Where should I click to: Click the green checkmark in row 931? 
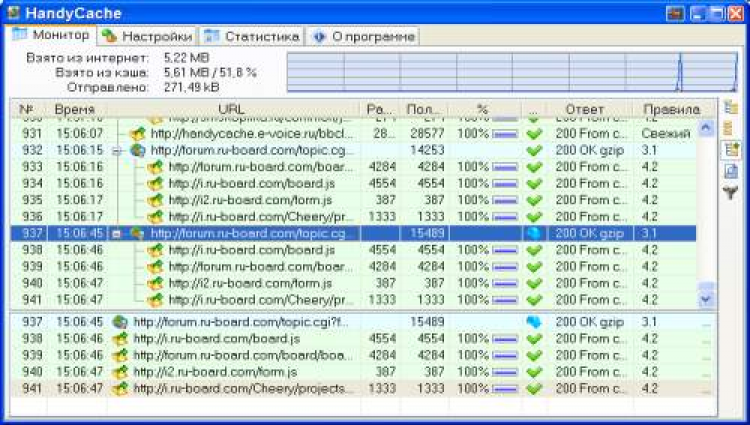534,134
